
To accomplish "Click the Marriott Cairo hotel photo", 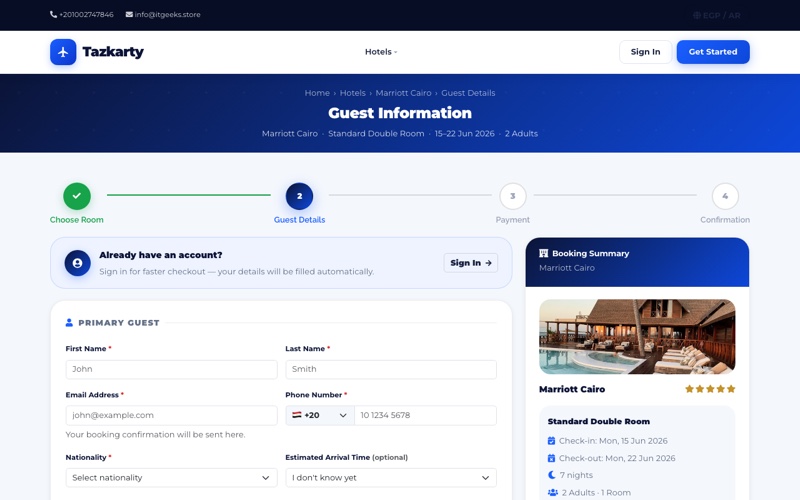I will [637, 336].
